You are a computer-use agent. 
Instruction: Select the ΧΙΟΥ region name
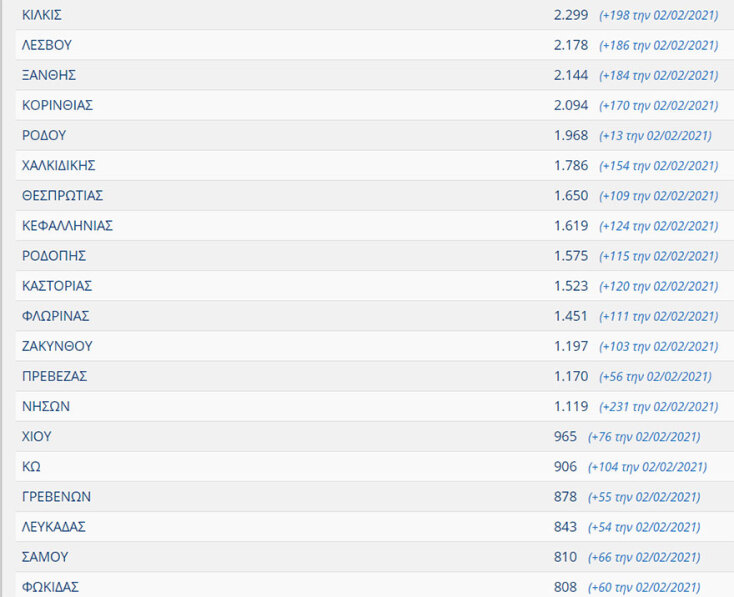click(37, 436)
